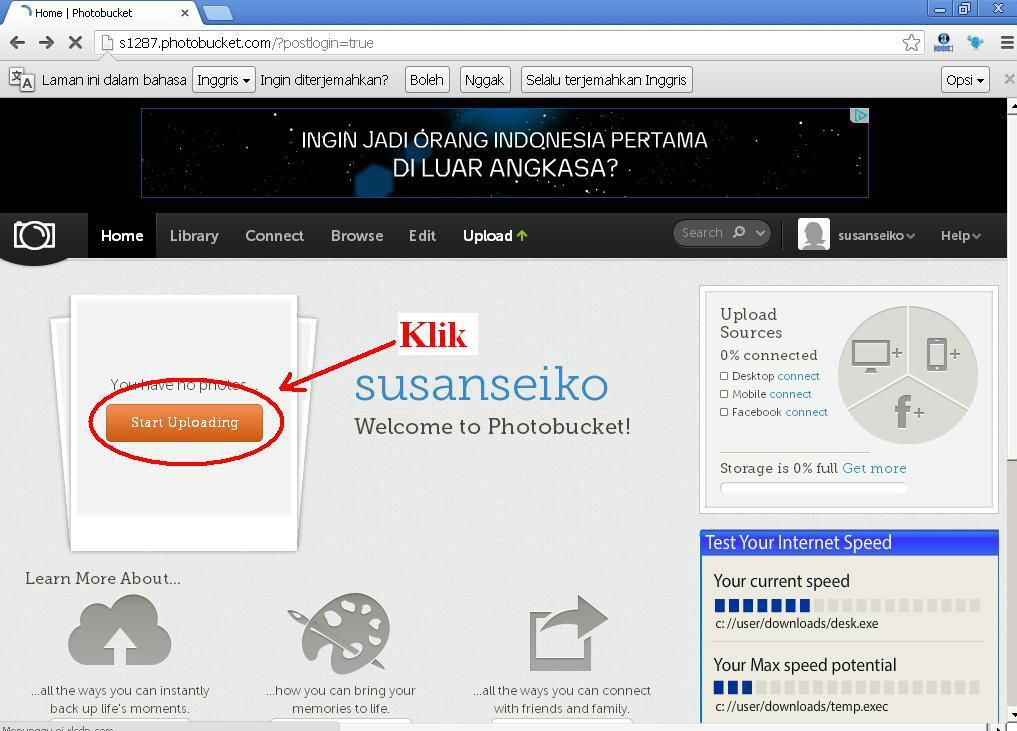
Task: Click the Photobucket camera logo
Action: click(33, 235)
